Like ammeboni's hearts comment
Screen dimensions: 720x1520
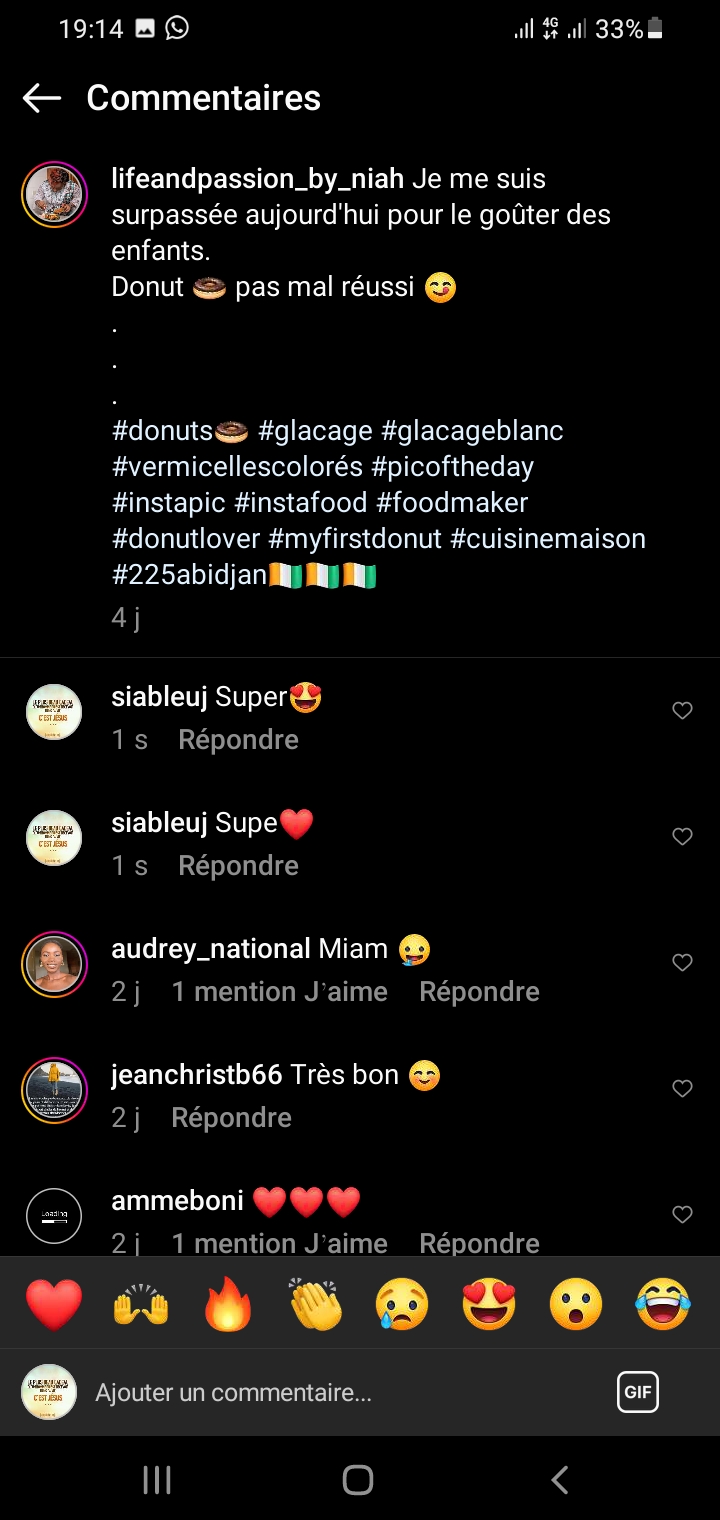[x=682, y=1215]
